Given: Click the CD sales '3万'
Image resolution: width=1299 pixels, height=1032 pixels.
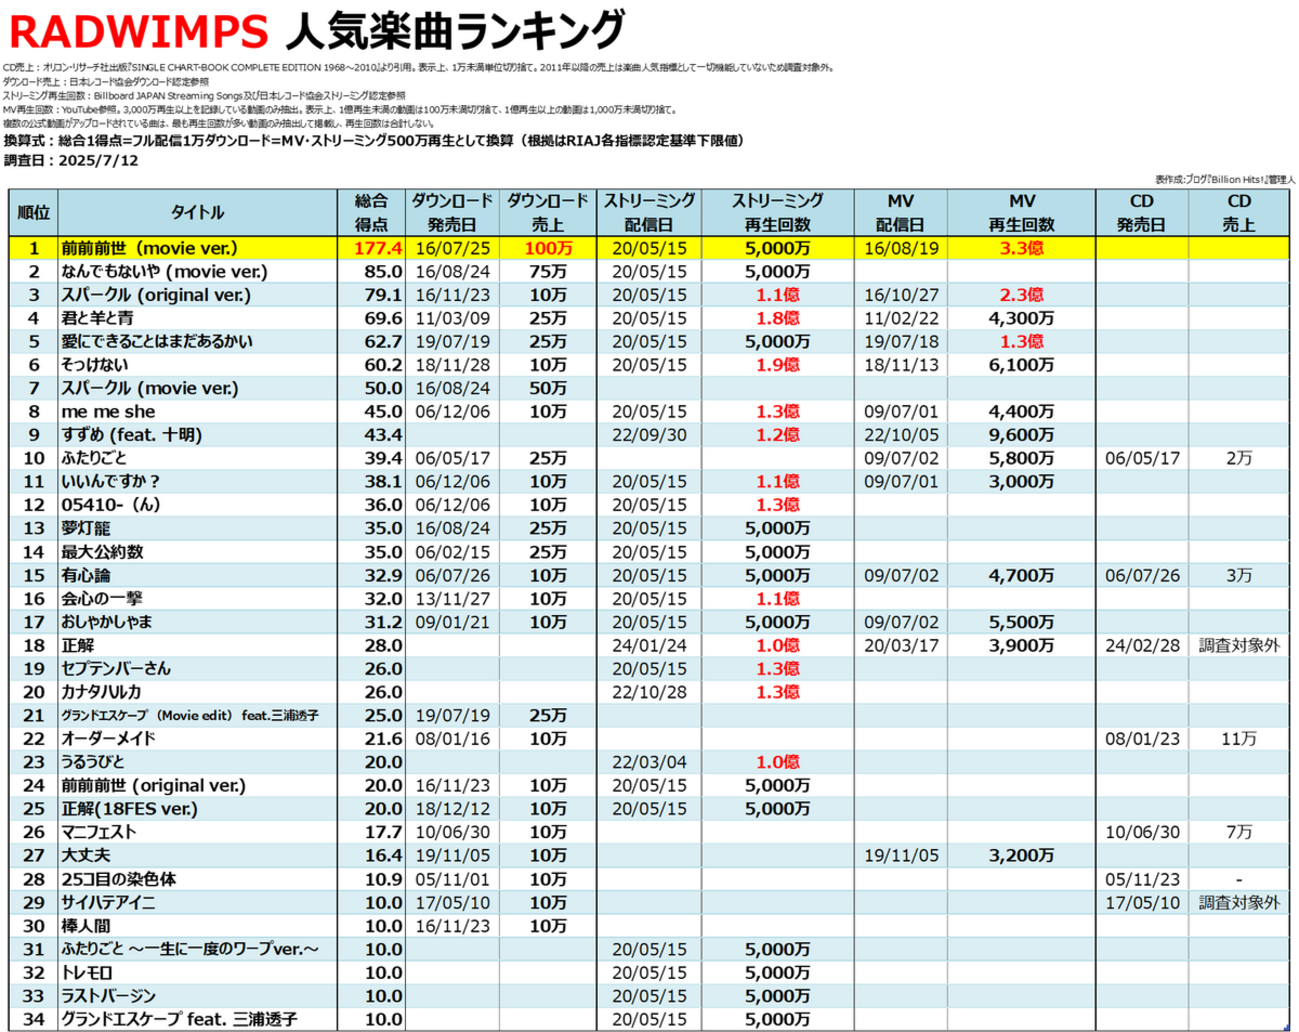Looking at the screenshot, I should click(1238, 575).
